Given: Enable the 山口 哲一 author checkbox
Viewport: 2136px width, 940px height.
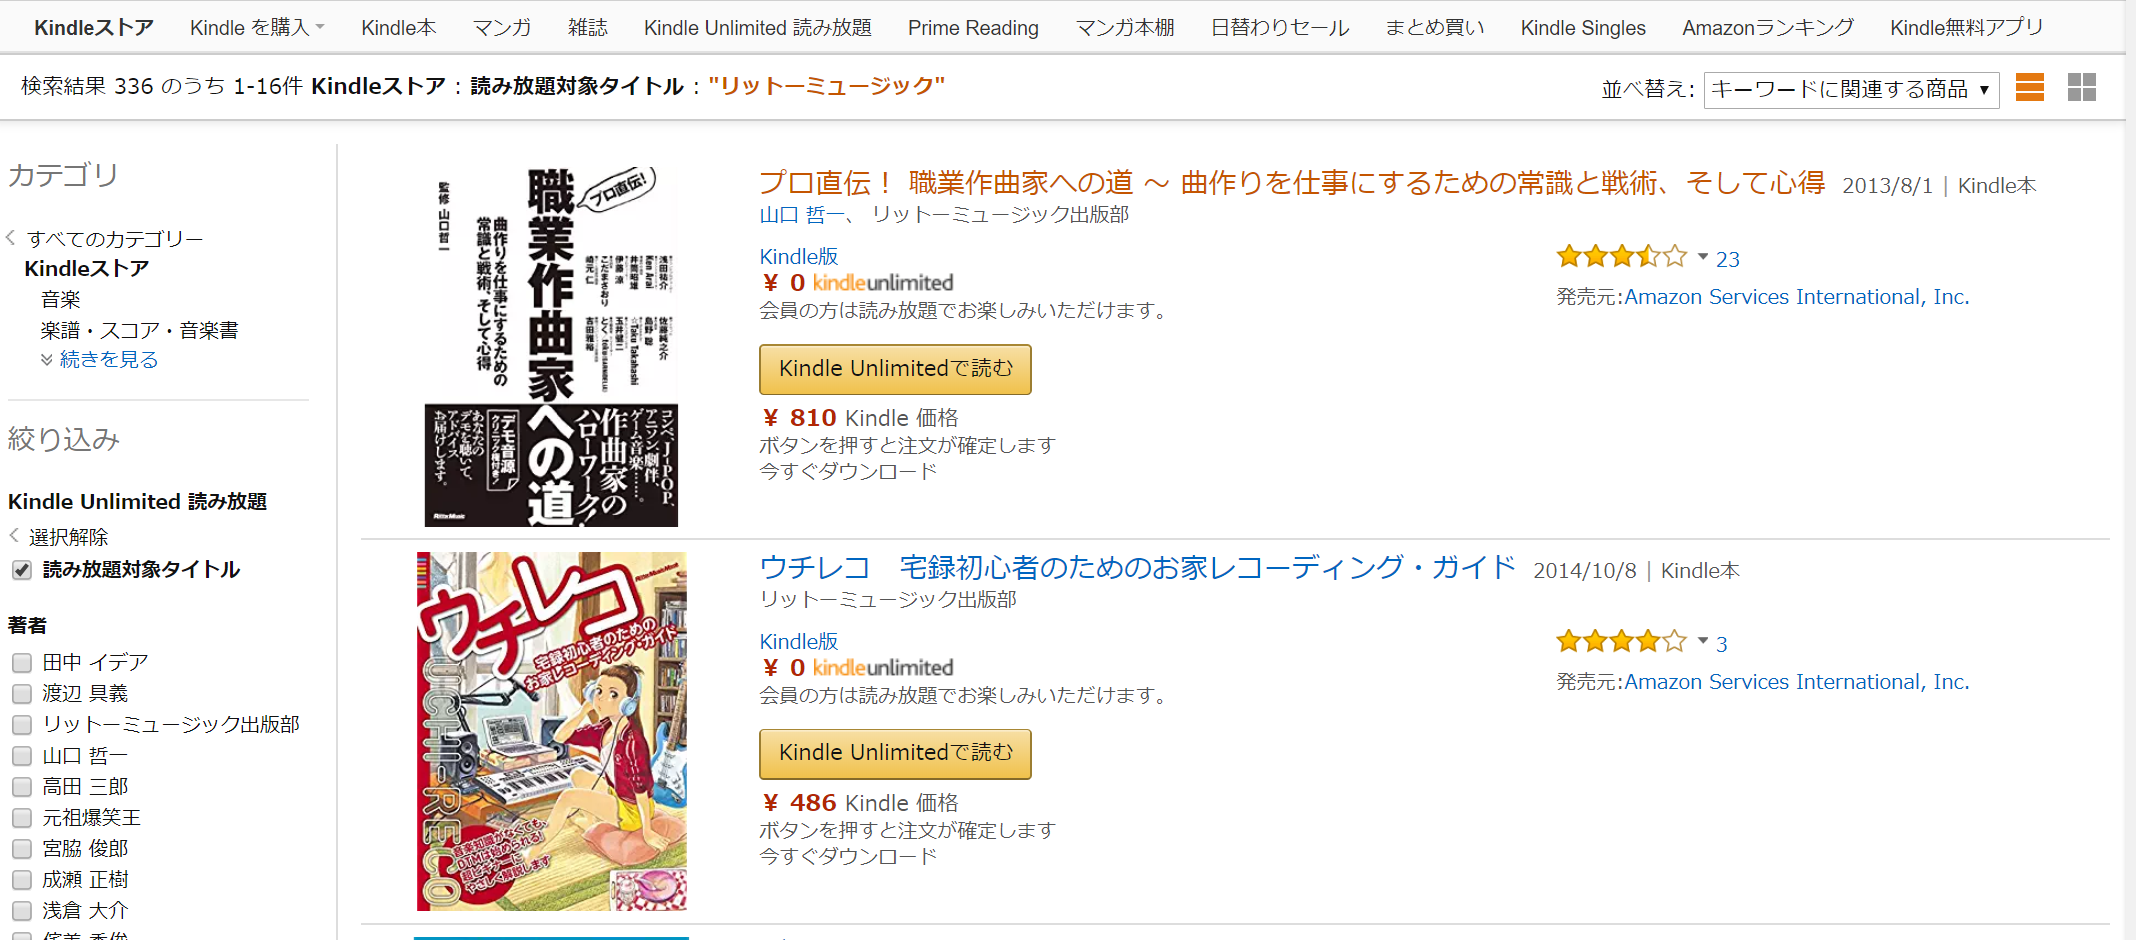Looking at the screenshot, I should (x=22, y=756).
